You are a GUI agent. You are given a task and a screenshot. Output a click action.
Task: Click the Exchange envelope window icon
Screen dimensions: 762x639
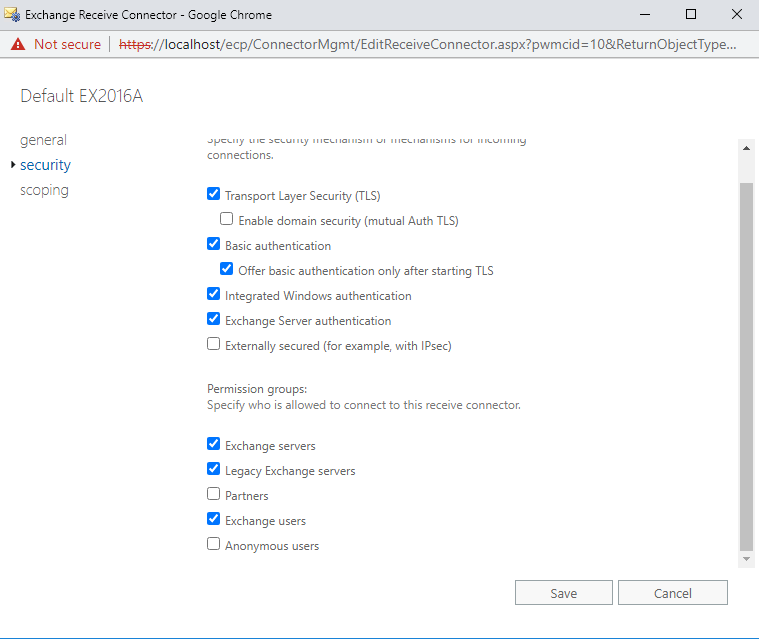click(x=12, y=15)
